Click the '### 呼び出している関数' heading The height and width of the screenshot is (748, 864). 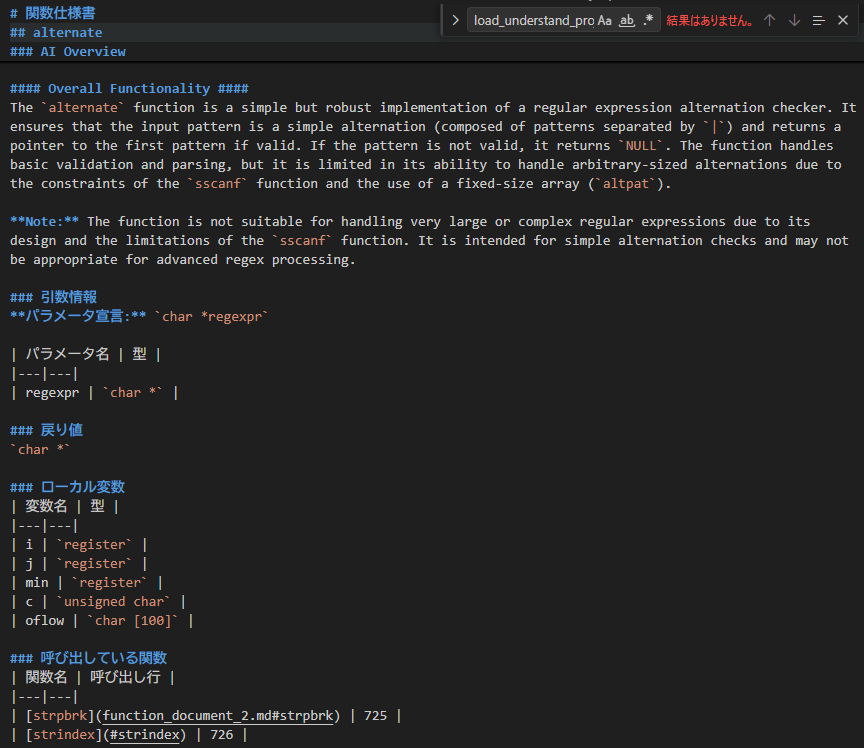click(x=88, y=658)
